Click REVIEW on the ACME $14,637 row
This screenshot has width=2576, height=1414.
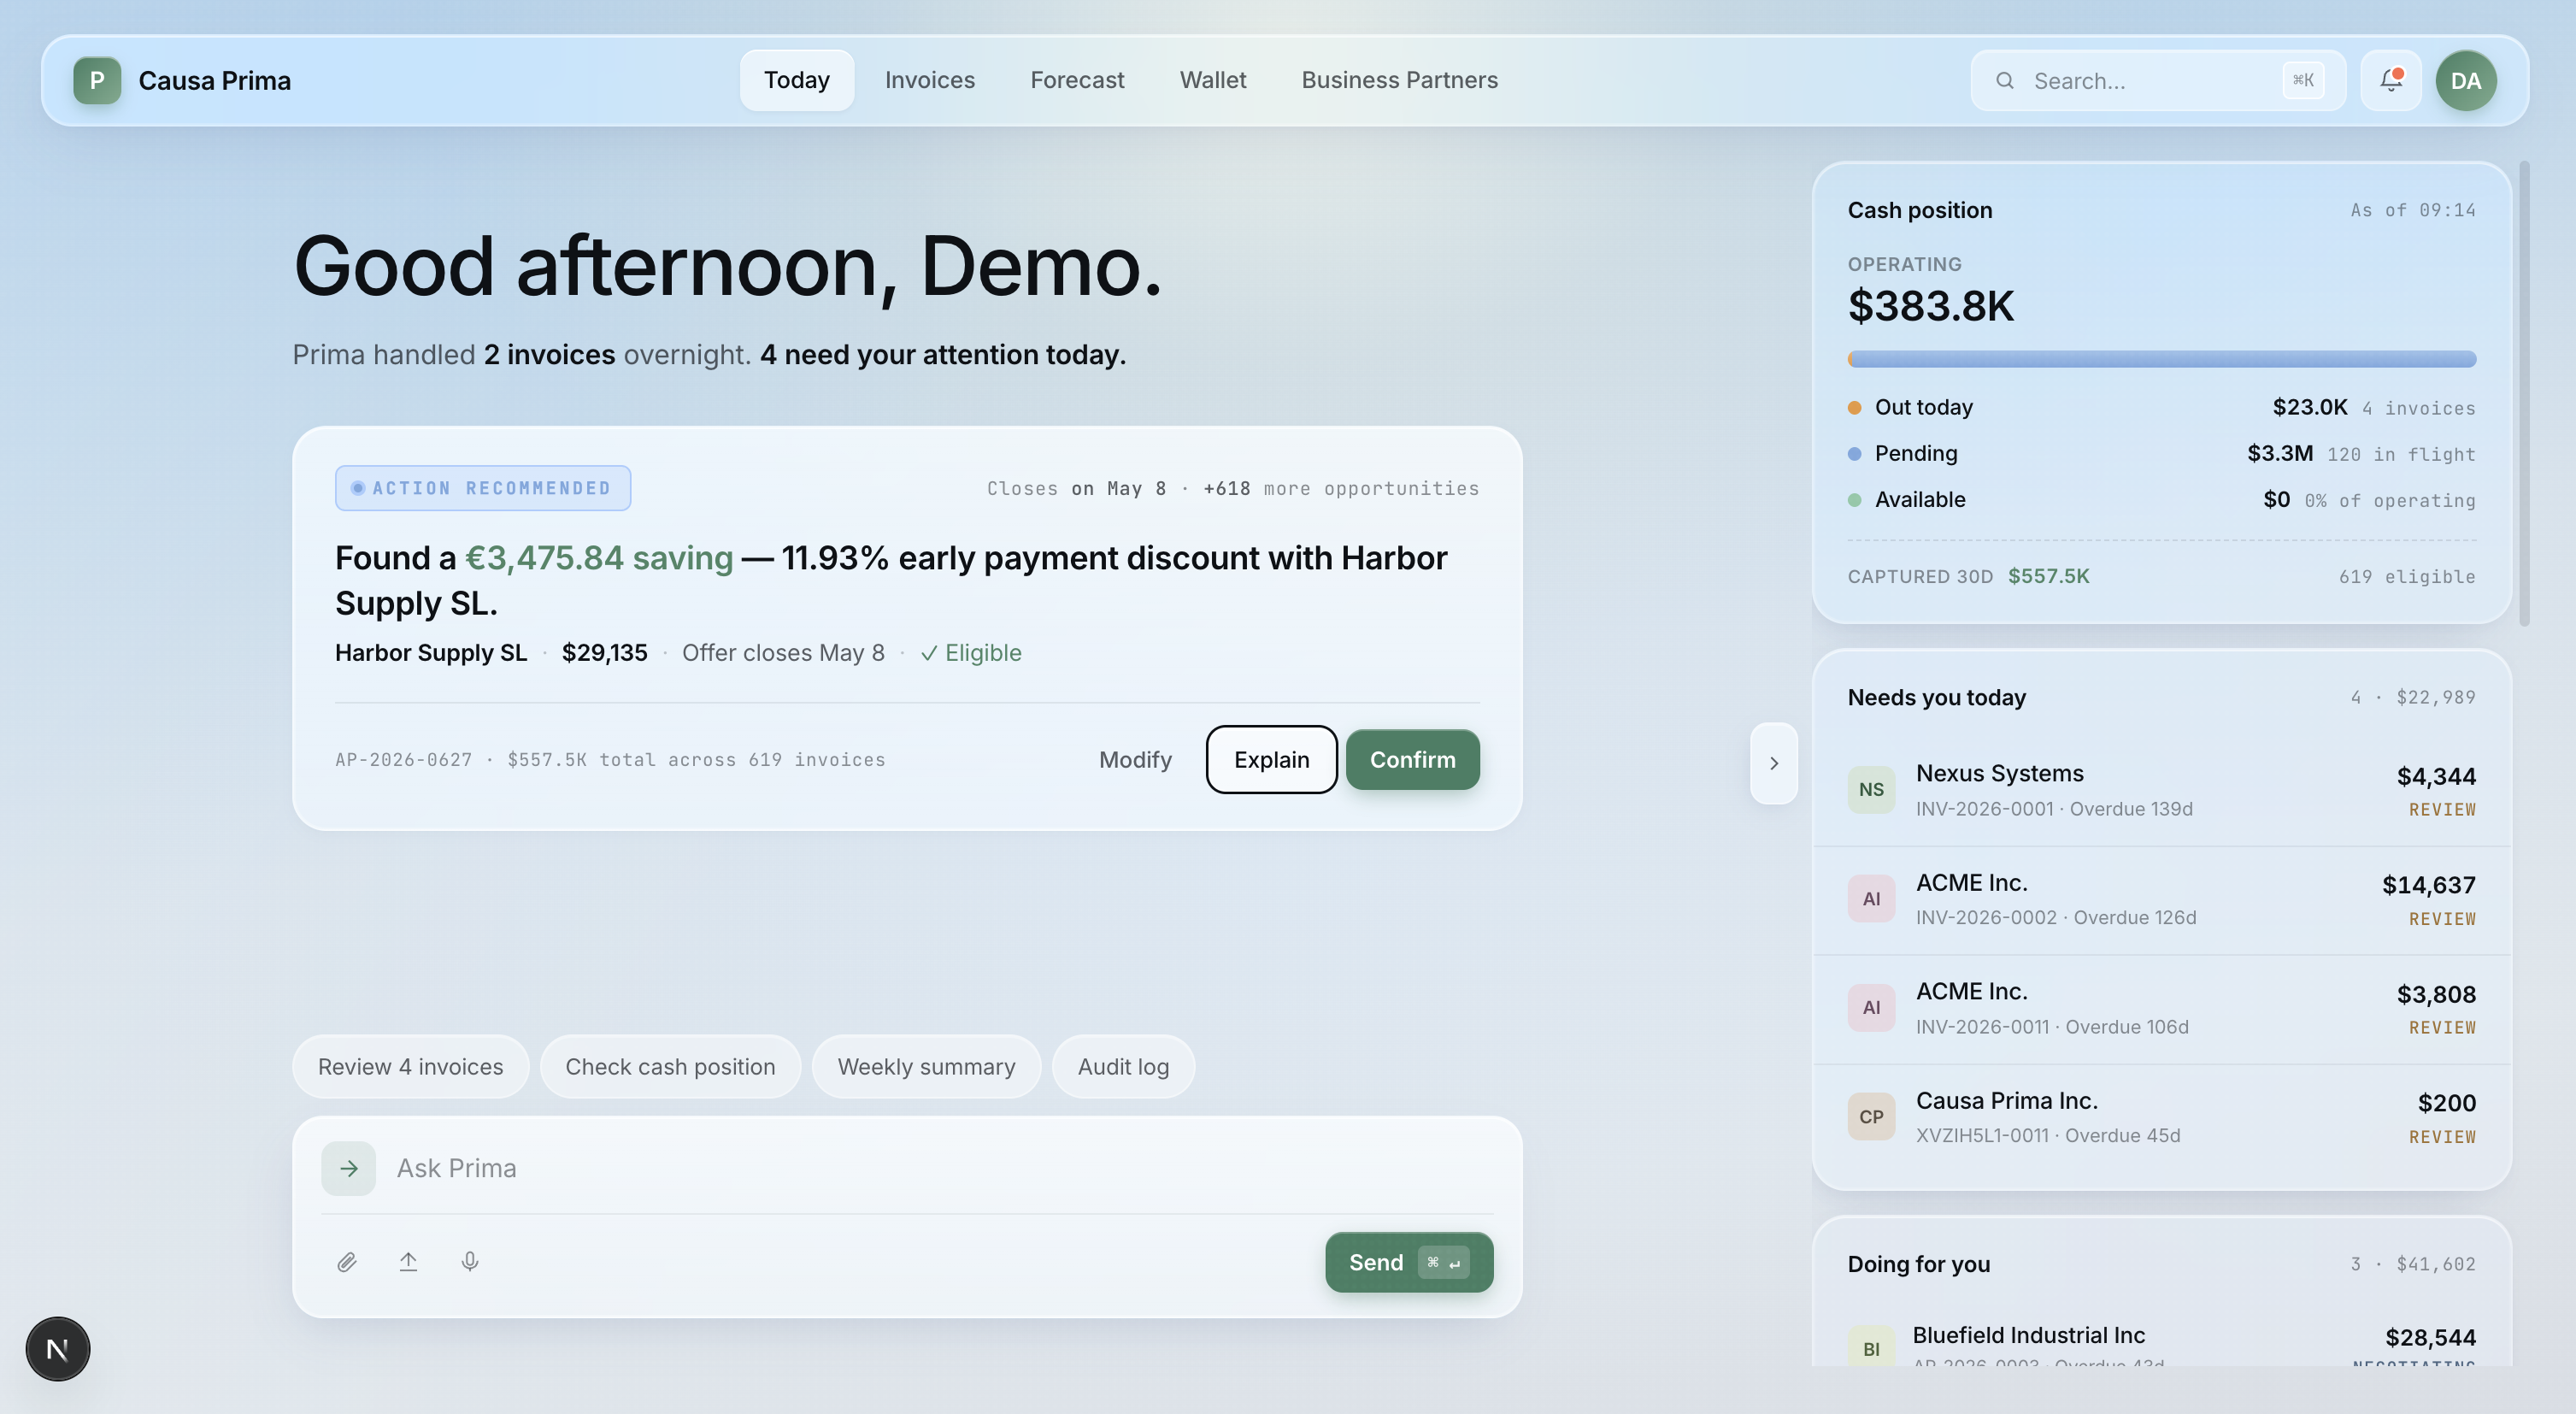click(x=2441, y=919)
